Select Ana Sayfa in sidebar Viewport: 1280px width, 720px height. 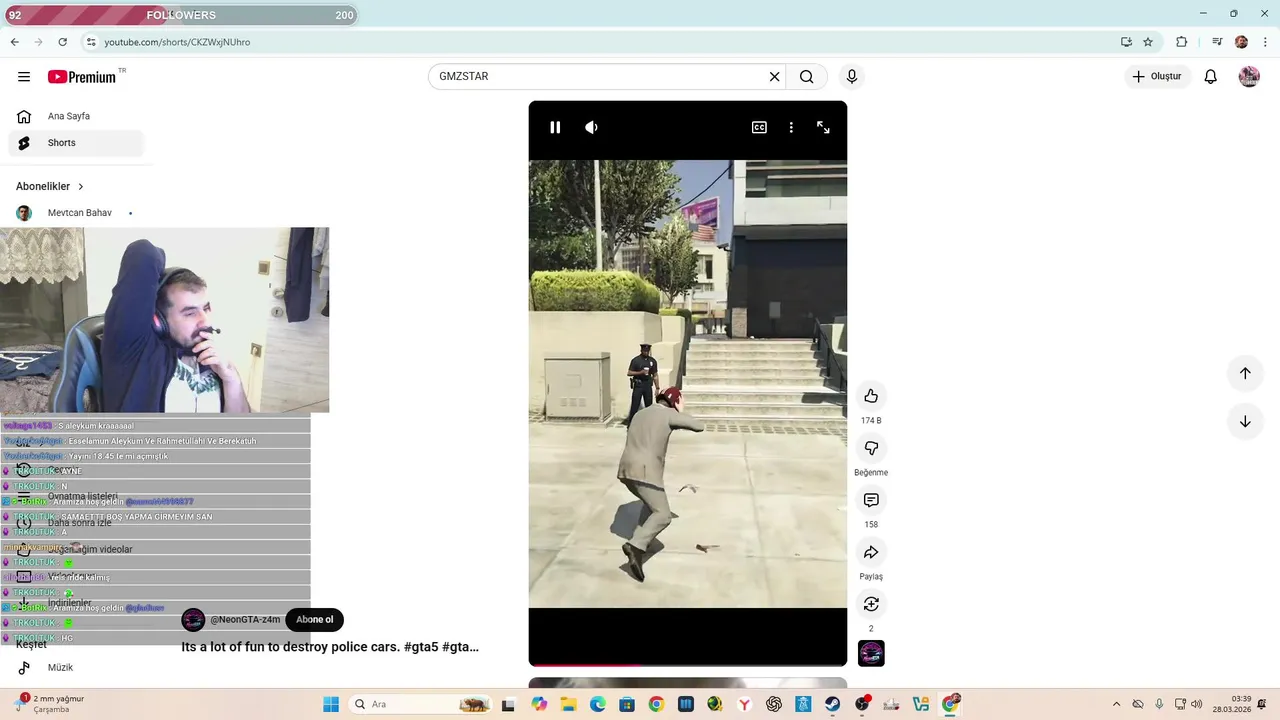coord(76,116)
